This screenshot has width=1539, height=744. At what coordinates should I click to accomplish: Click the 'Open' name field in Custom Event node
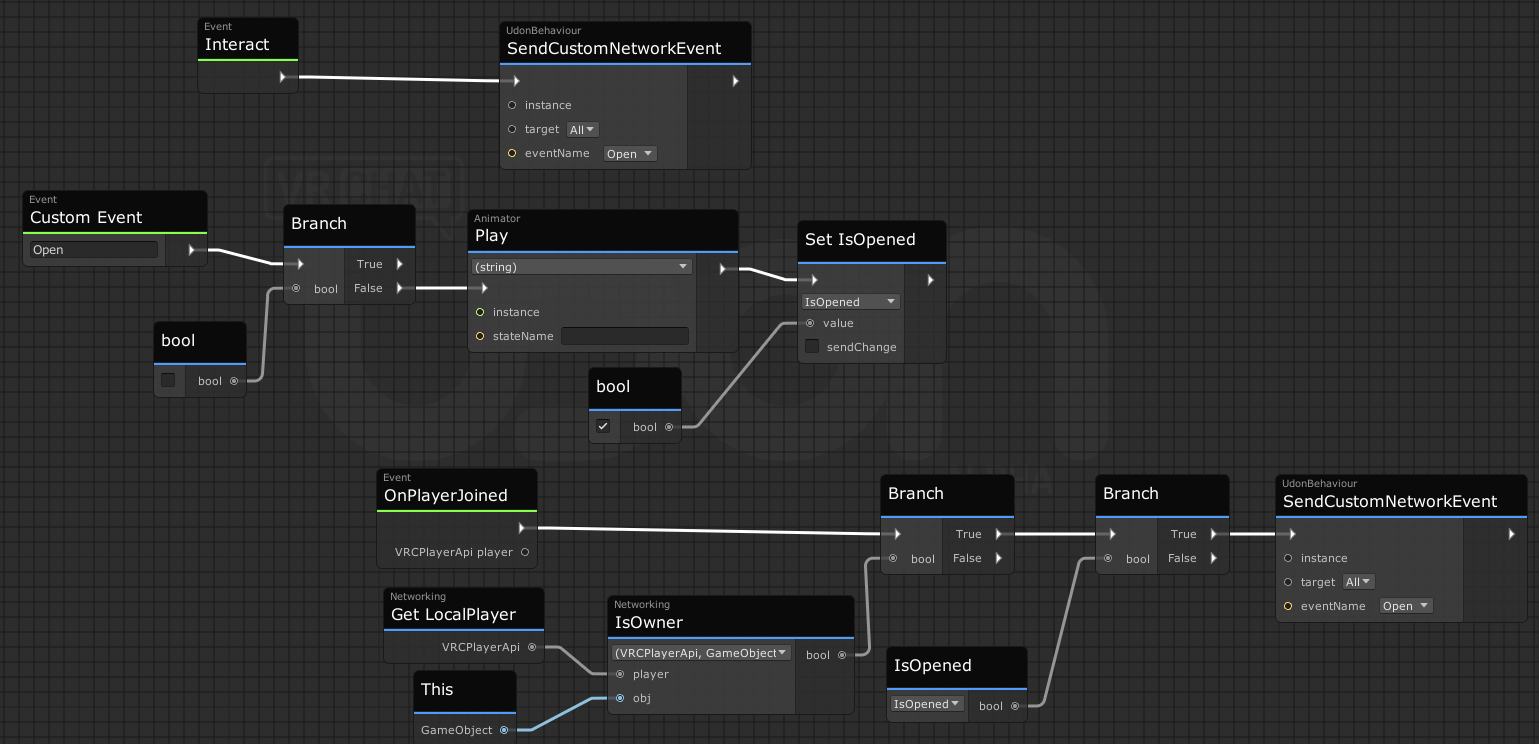tap(93, 250)
